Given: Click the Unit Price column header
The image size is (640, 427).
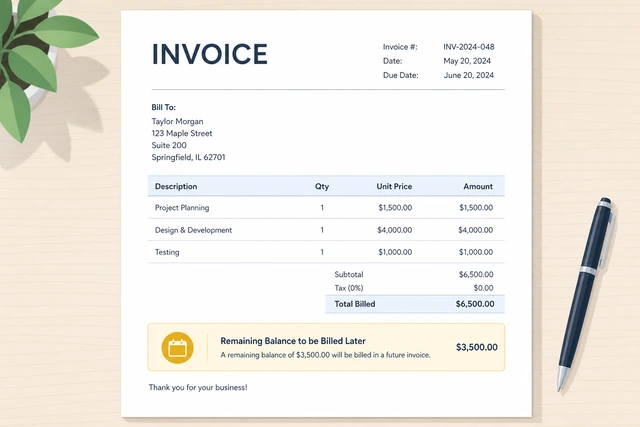Looking at the screenshot, I should (x=394, y=186).
